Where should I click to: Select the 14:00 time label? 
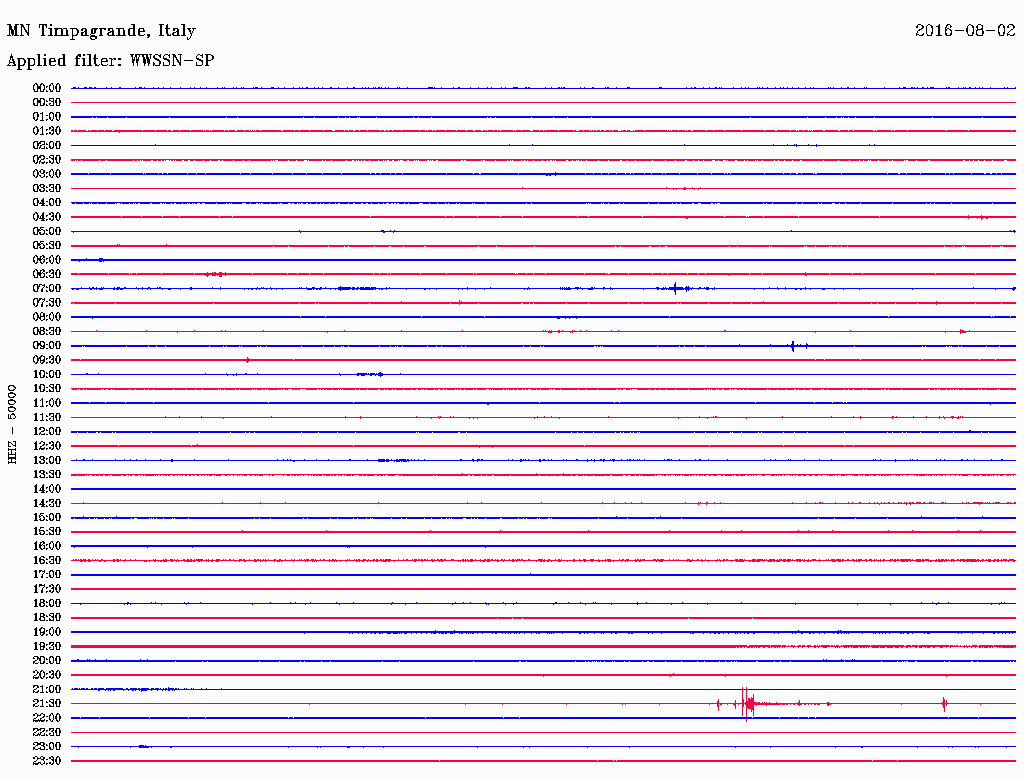click(47, 489)
